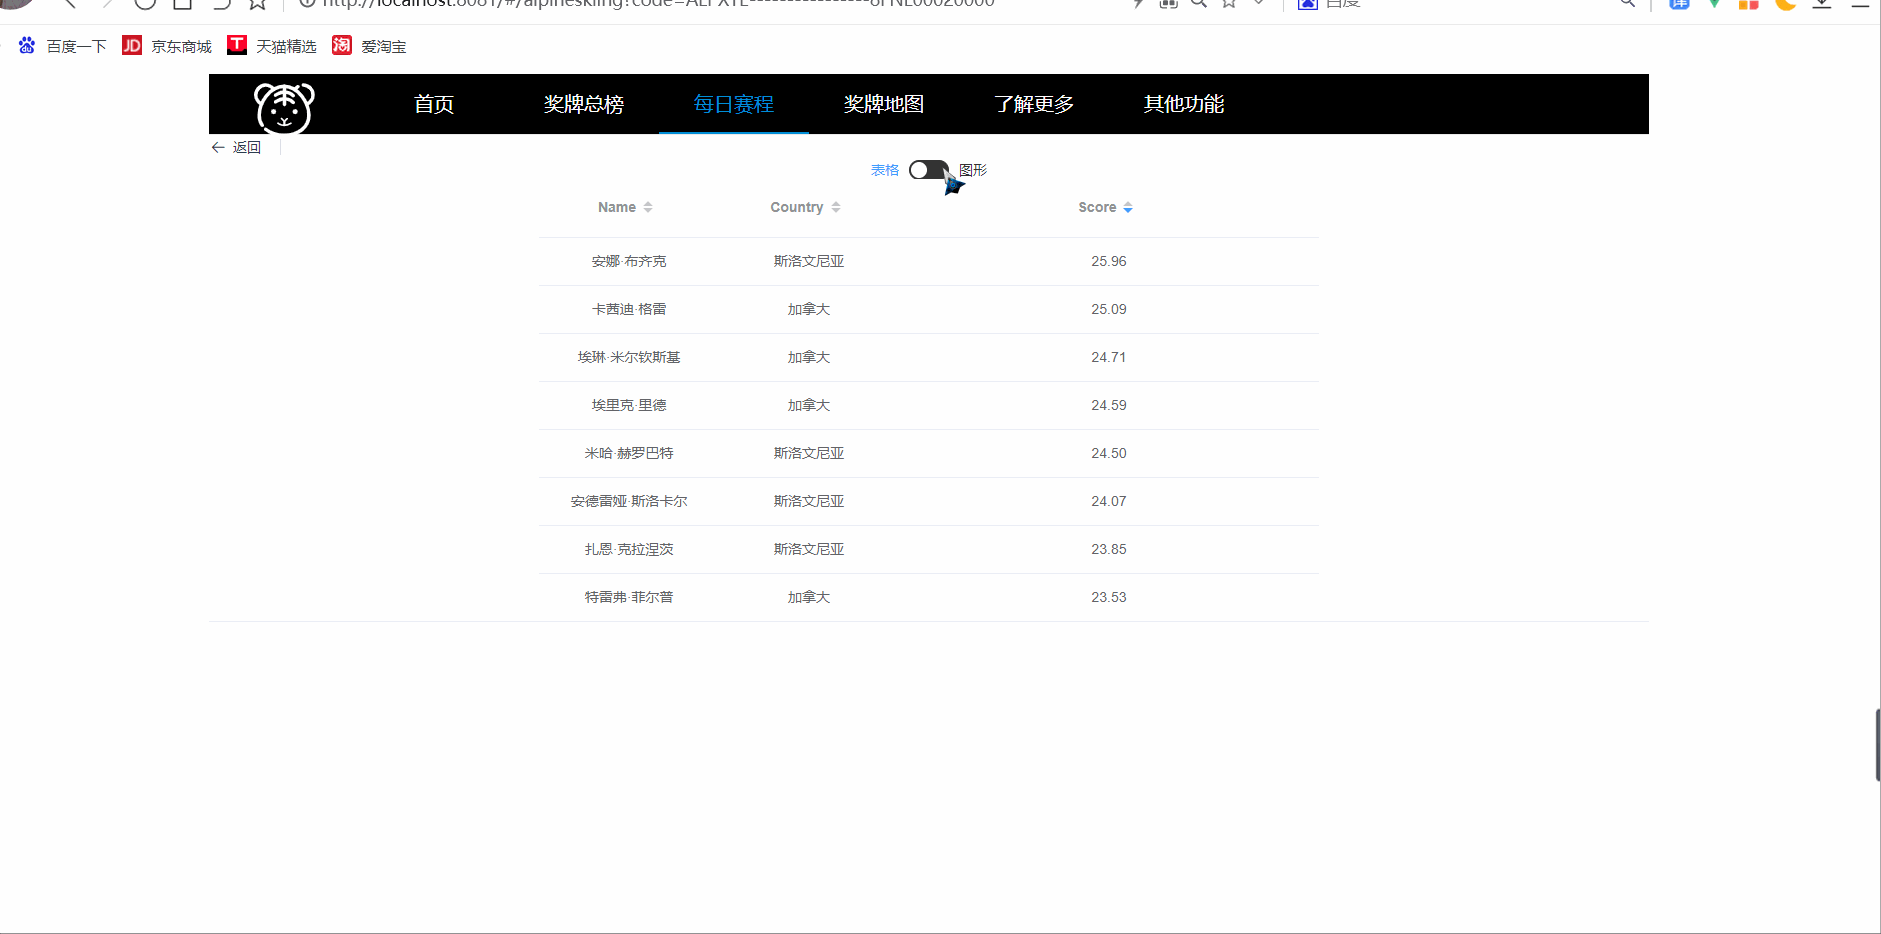Click the red T icon beside 天猫精选
The image size is (1881, 934).
(x=236, y=45)
